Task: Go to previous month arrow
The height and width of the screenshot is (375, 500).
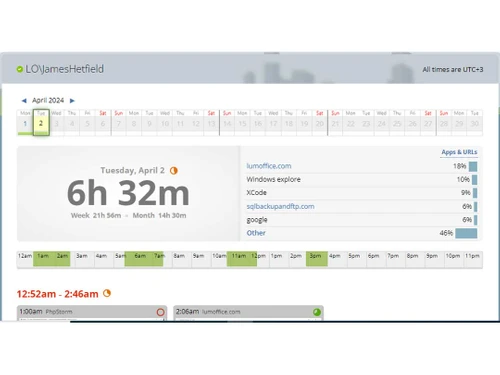Action: pos(24,101)
